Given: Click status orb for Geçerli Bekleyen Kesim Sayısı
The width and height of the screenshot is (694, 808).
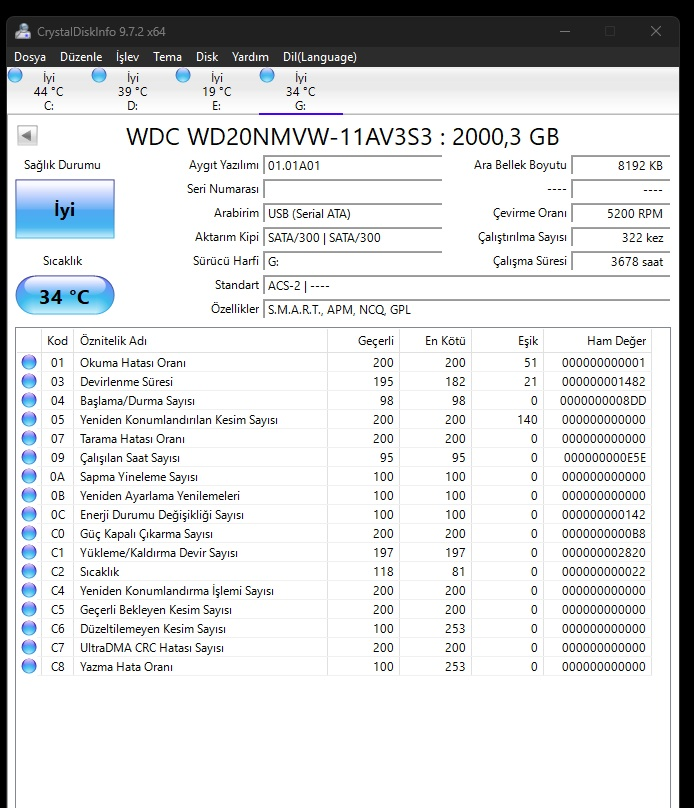Looking at the screenshot, I should pos(29,609).
